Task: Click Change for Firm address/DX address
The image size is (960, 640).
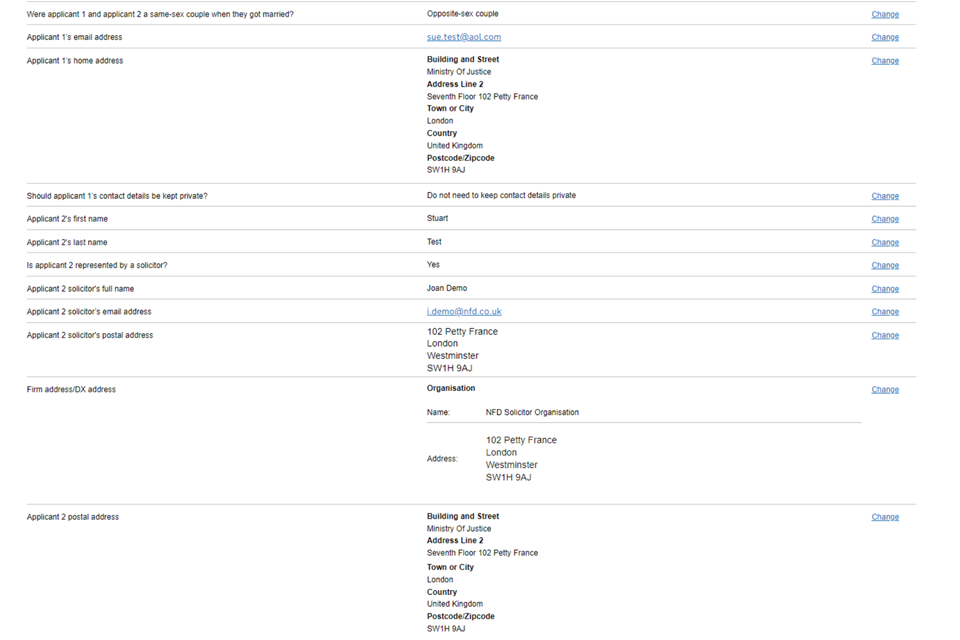Action: coord(884,389)
